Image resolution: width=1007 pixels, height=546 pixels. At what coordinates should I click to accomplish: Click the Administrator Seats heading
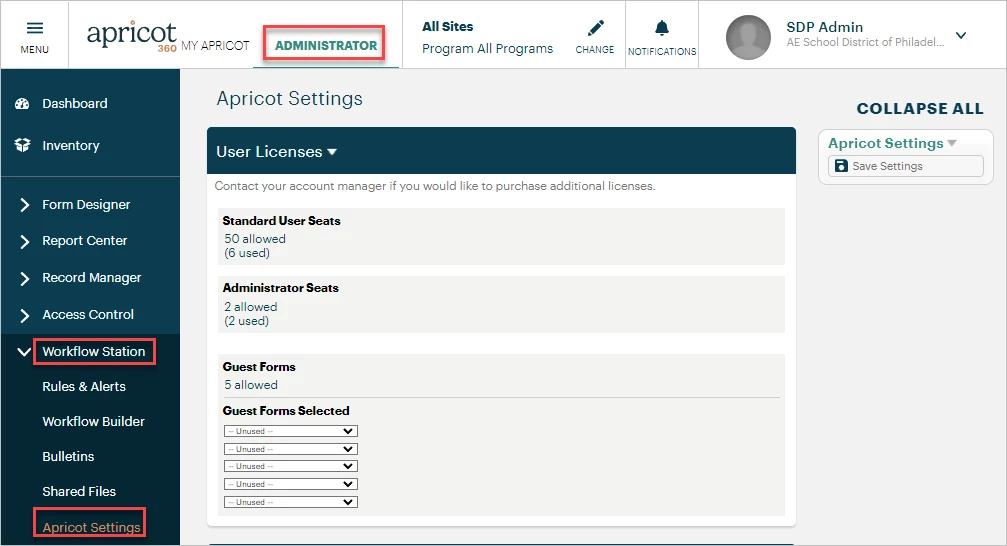tap(281, 288)
